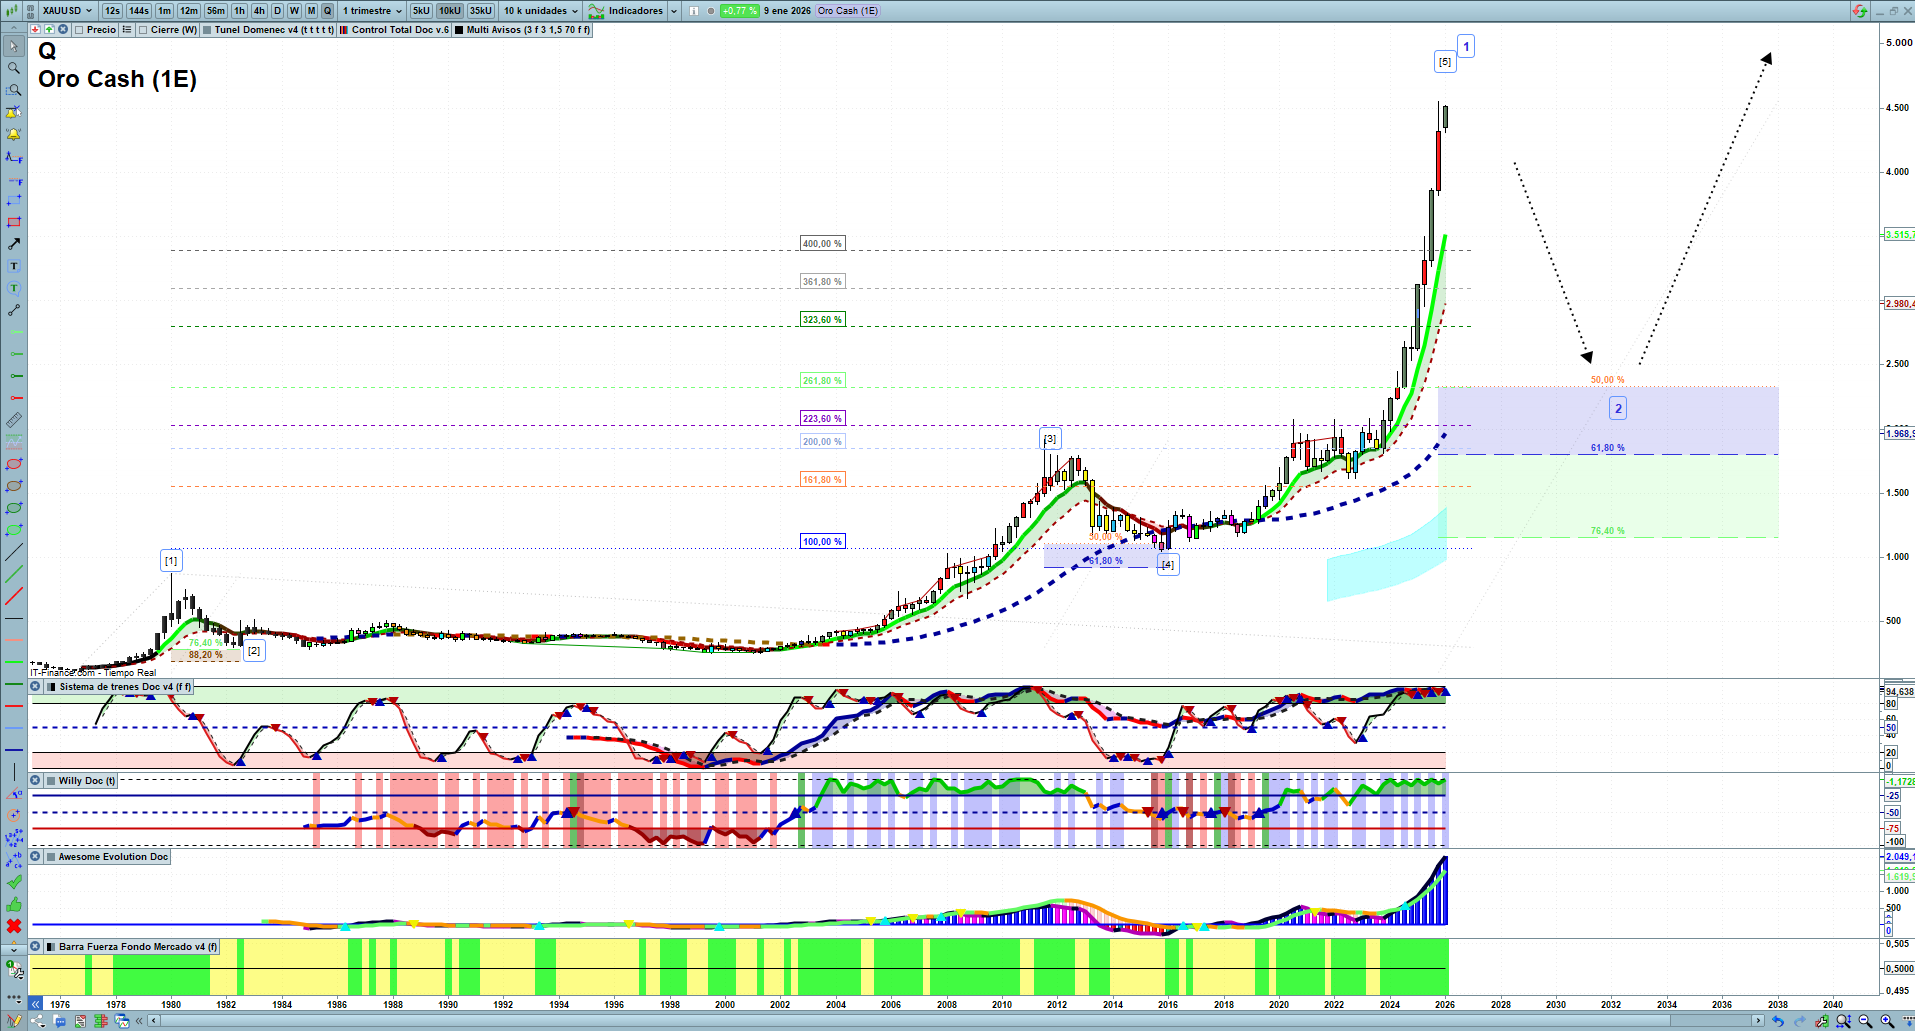Select the cursor pointer tool
The height and width of the screenshot is (1031, 1915).
coord(14,46)
